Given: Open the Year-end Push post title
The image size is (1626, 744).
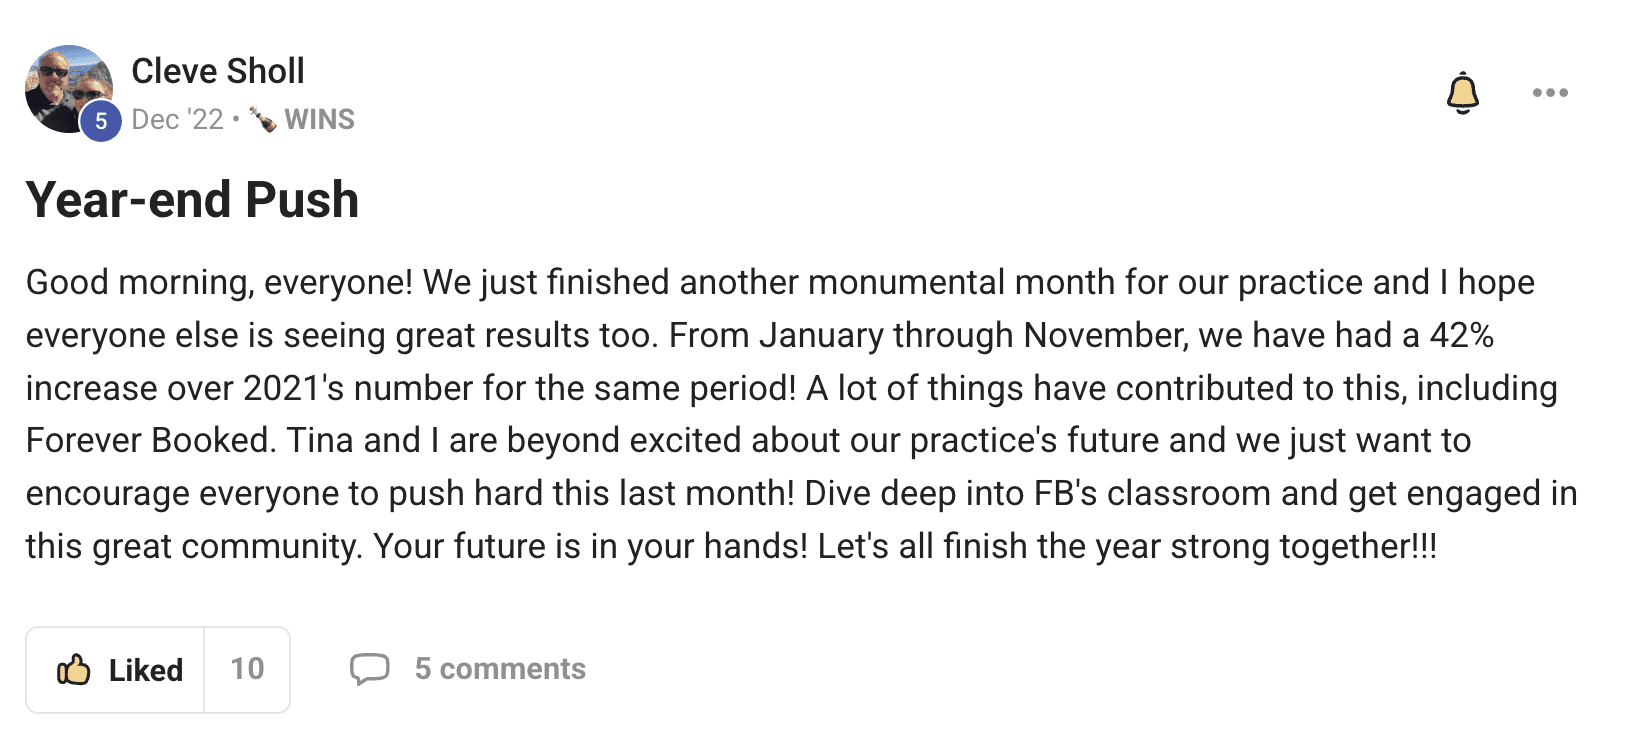Looking at the screenshot, I should [193, 199].
